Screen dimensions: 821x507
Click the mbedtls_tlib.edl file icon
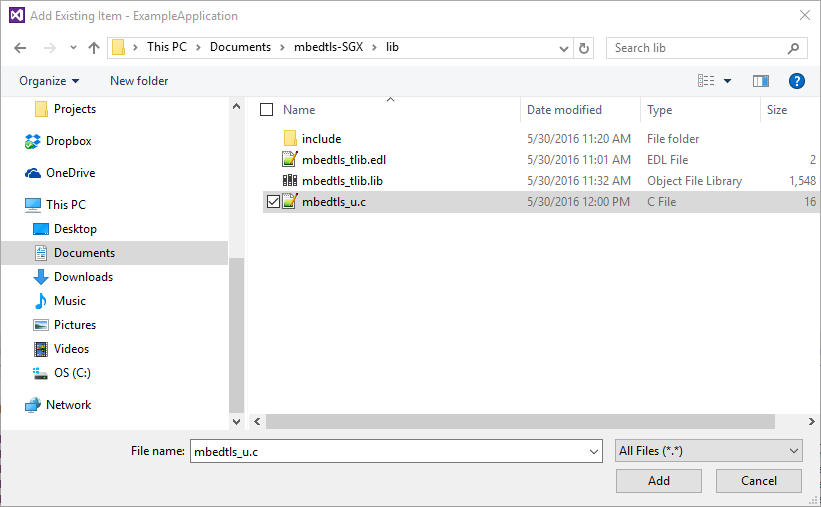coord(290,159)
